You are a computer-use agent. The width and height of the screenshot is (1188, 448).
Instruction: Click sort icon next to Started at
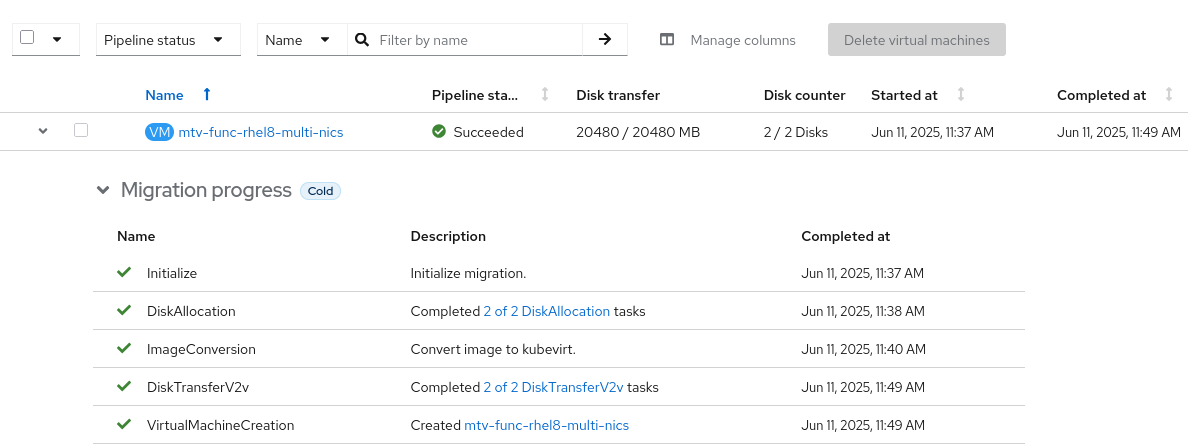point(961,95)
